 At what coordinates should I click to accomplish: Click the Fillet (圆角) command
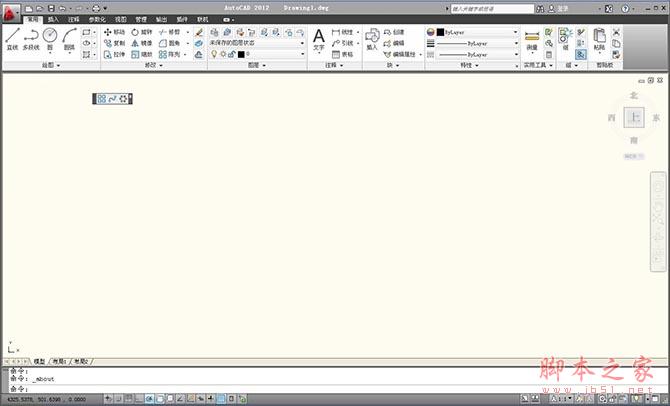tap(169, 43)
